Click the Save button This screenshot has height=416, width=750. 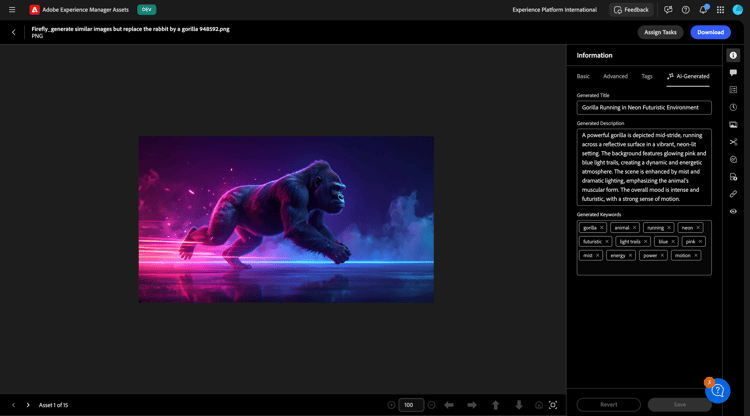click(x=680, y=405)
